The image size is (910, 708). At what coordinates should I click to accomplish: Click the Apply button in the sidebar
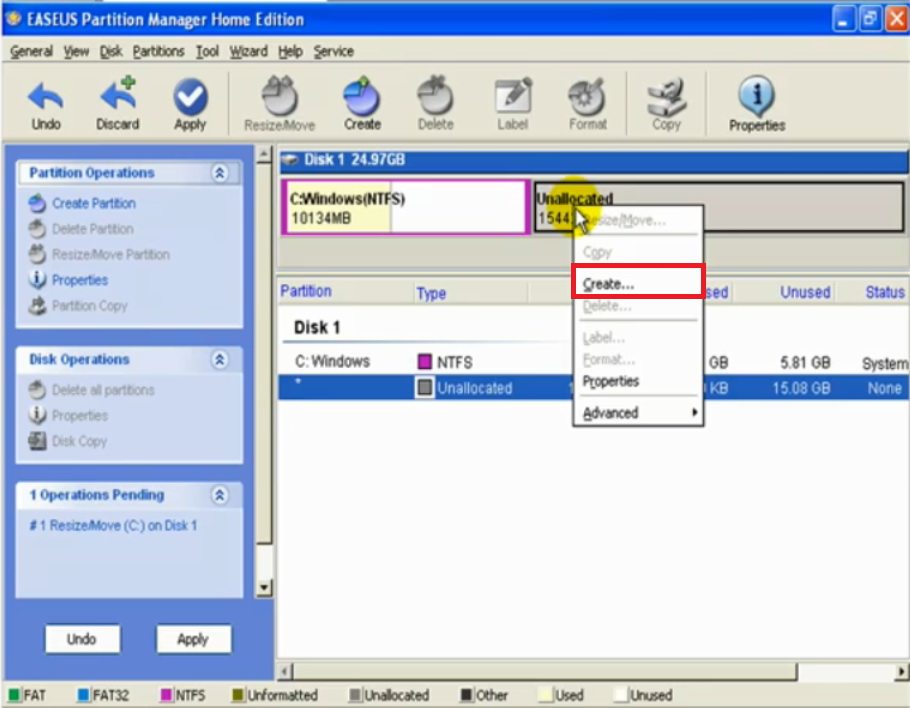point(193,639)
